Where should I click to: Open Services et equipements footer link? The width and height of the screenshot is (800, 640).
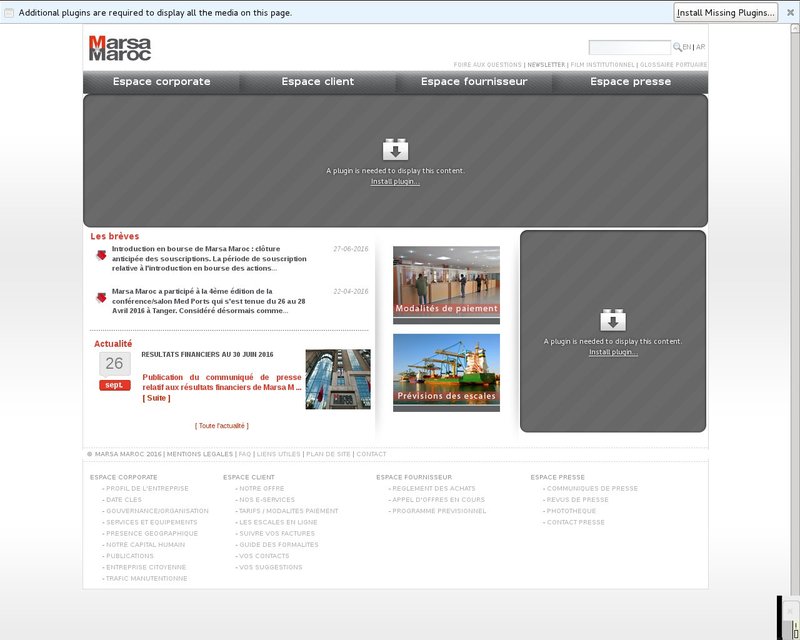152,522
